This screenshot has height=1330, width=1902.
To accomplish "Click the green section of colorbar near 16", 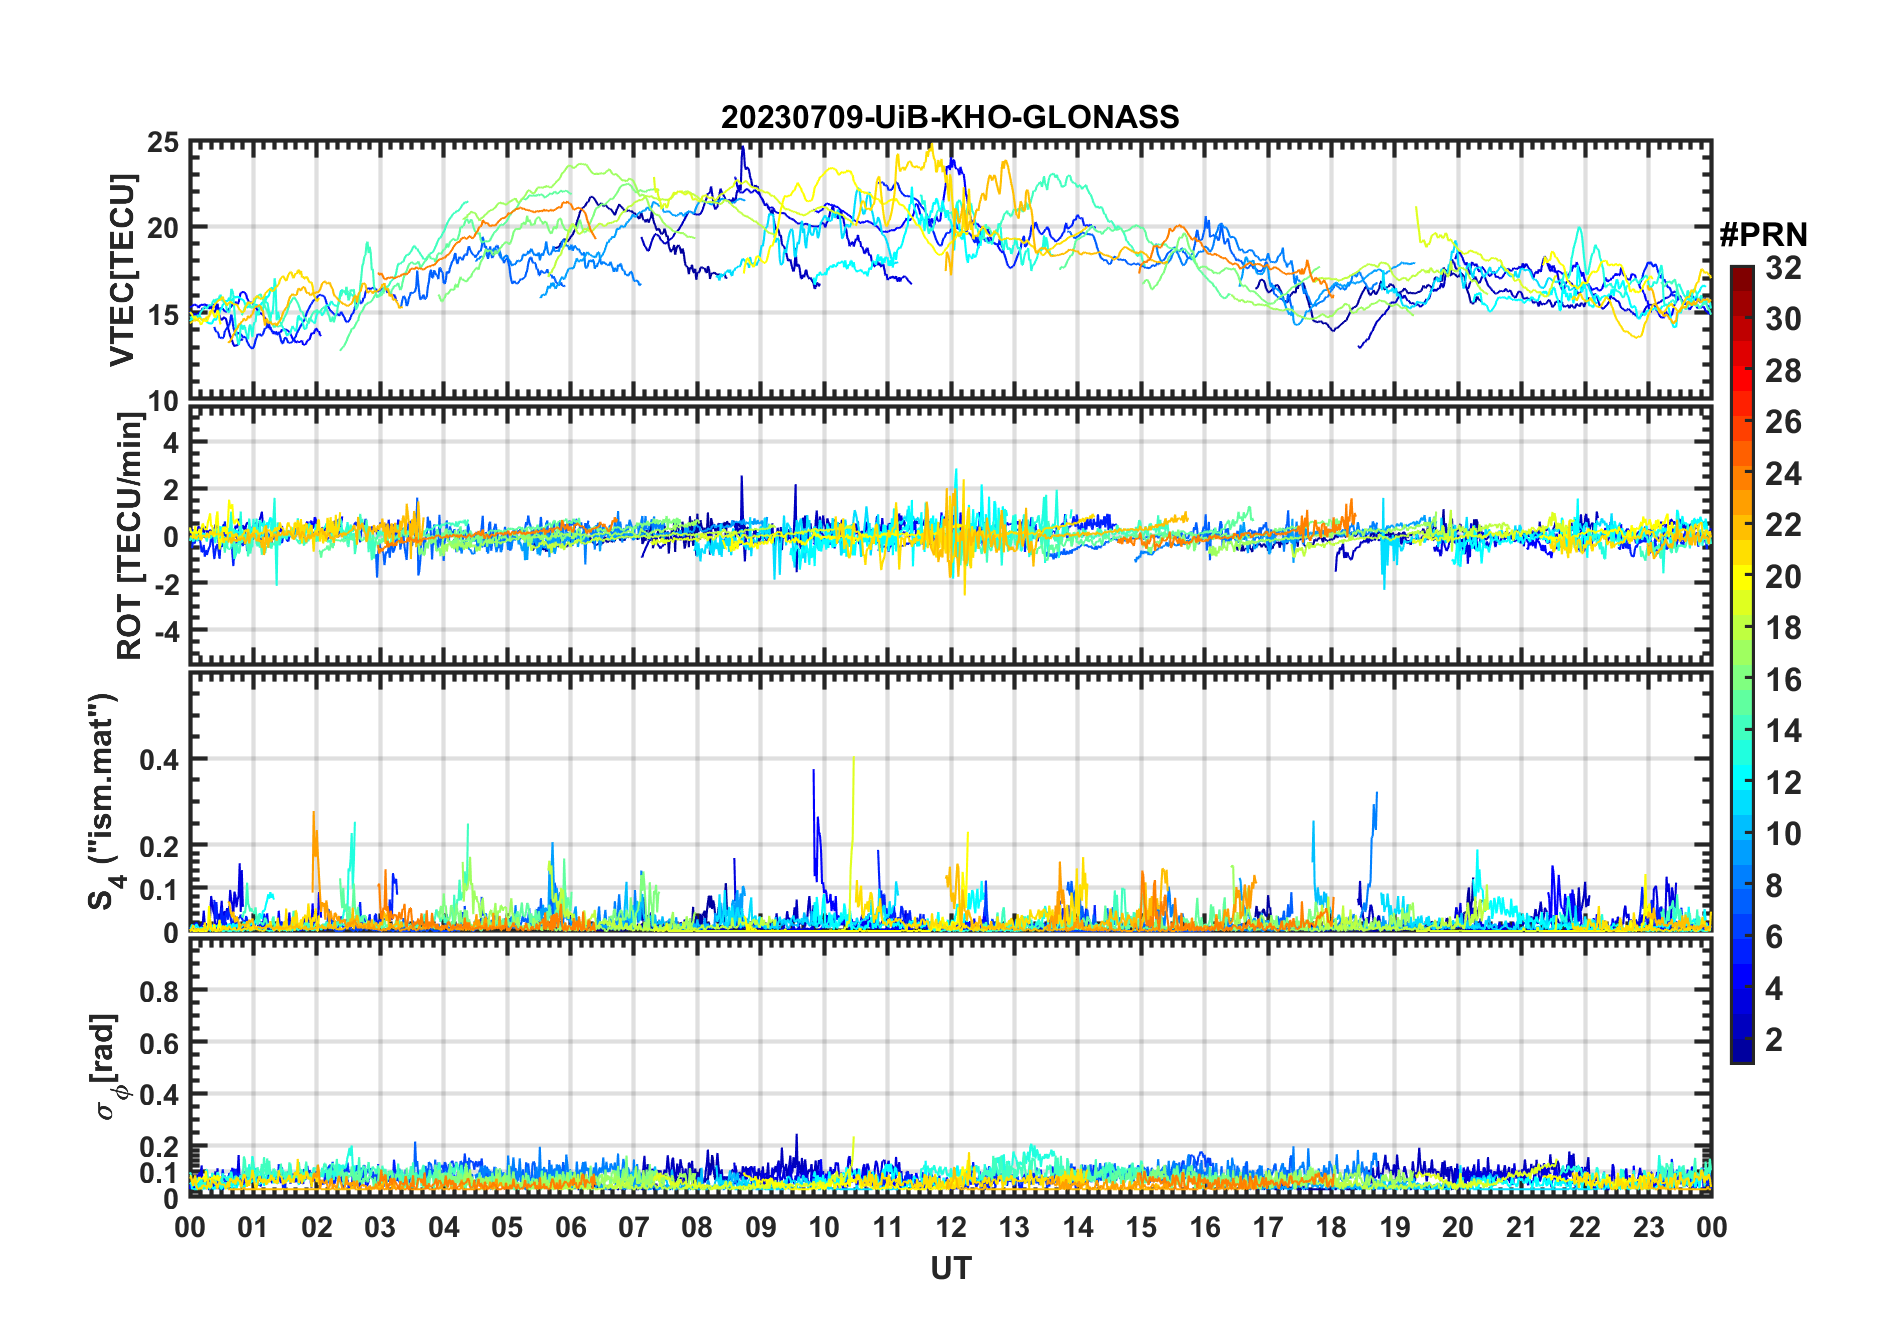I will coord(1742,680).
